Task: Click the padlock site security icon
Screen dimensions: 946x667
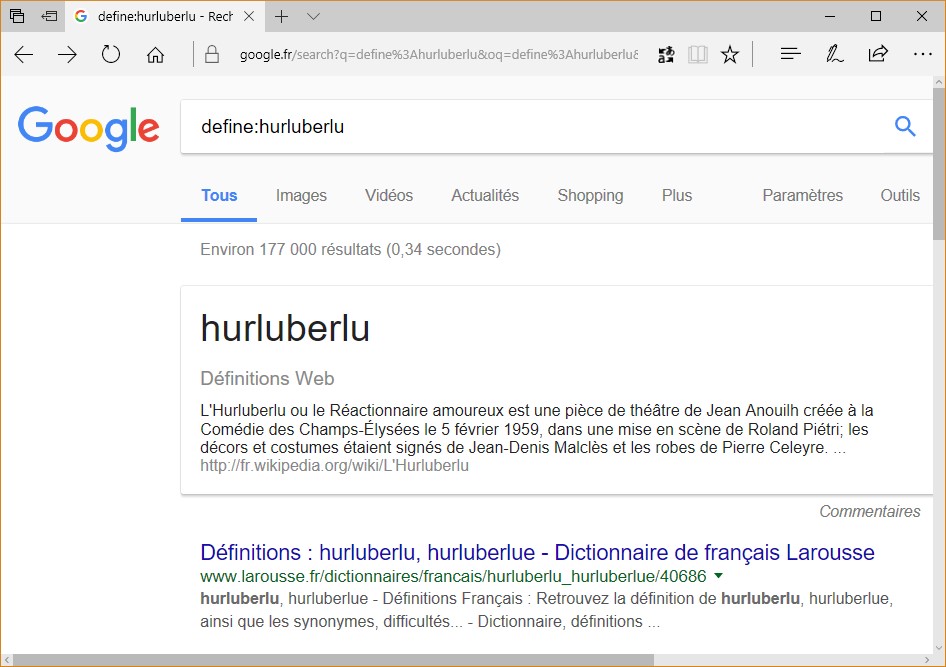Action: (212, 54)
